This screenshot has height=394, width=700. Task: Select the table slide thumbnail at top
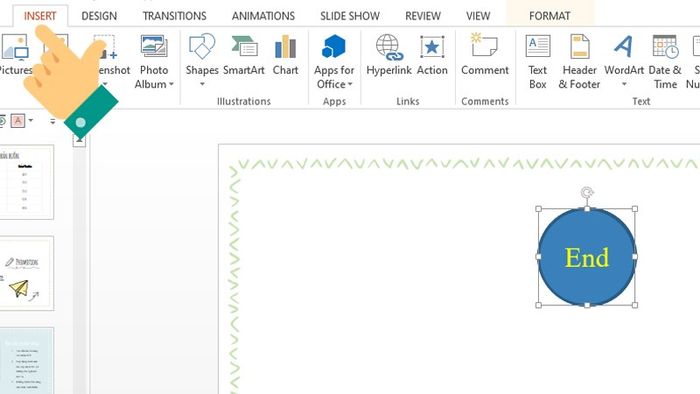27,182
